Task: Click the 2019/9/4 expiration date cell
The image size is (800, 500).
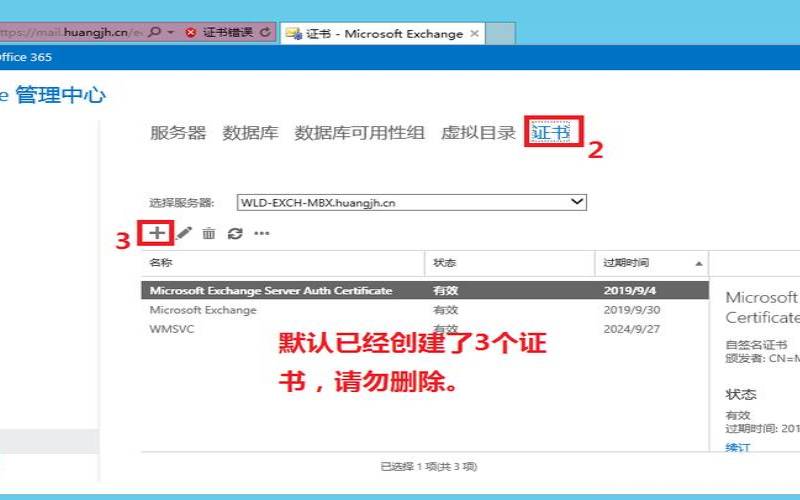Action: point(630,290)
